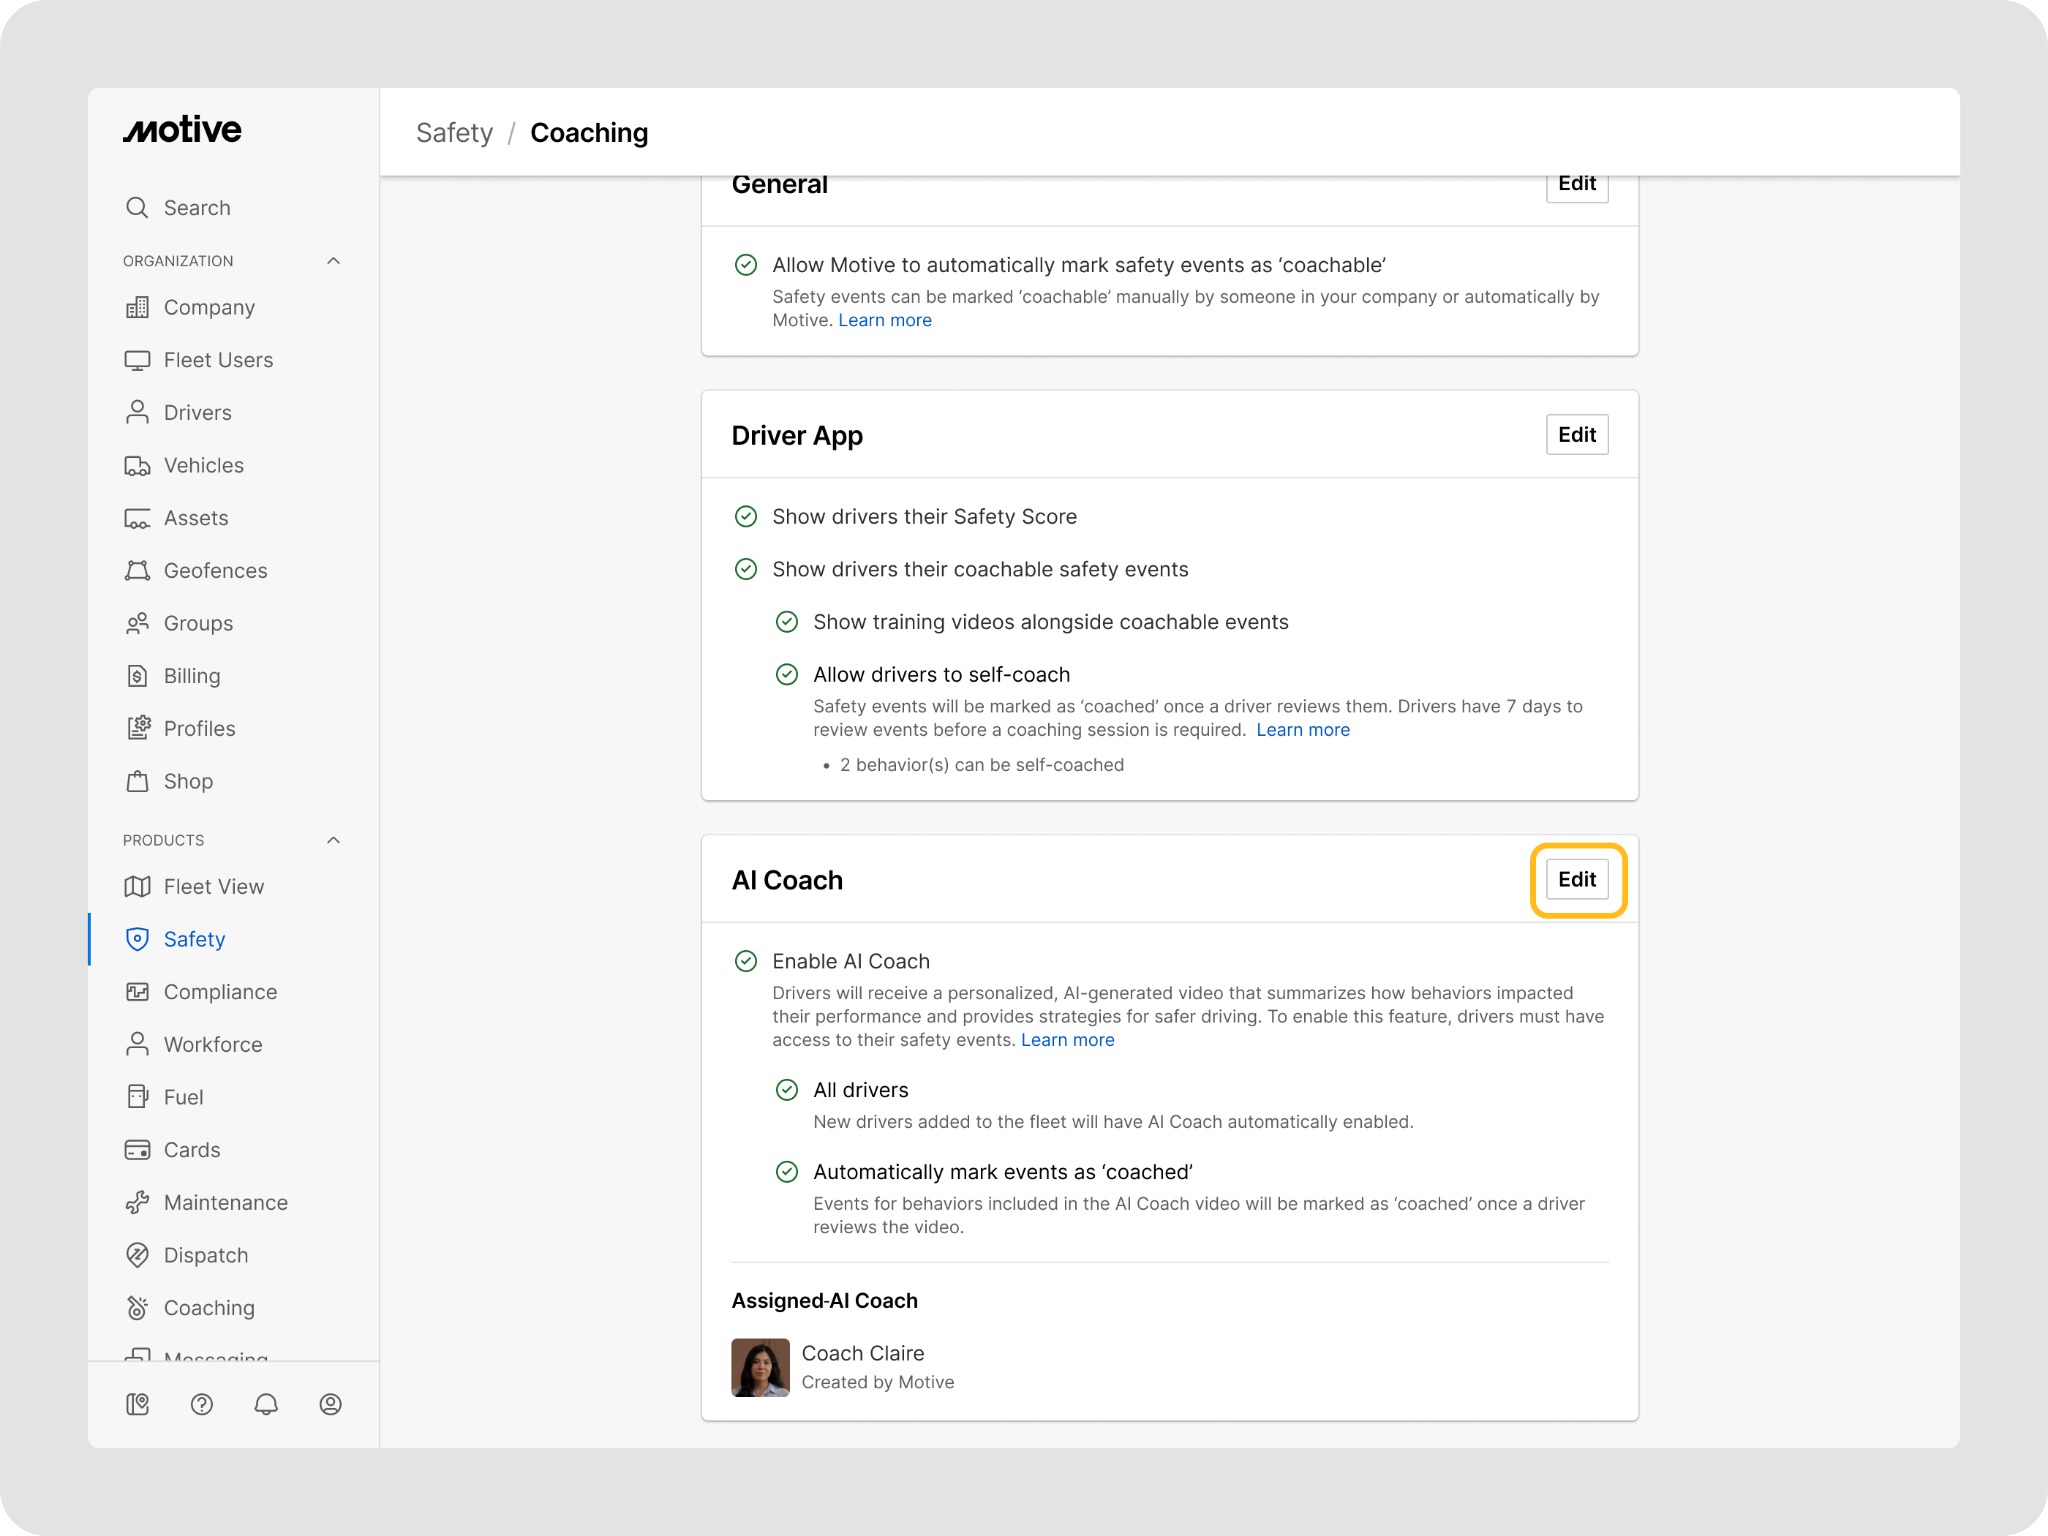Toggle Allow drivers to self-coach check

pyautogui.click(x=787, y=675)
